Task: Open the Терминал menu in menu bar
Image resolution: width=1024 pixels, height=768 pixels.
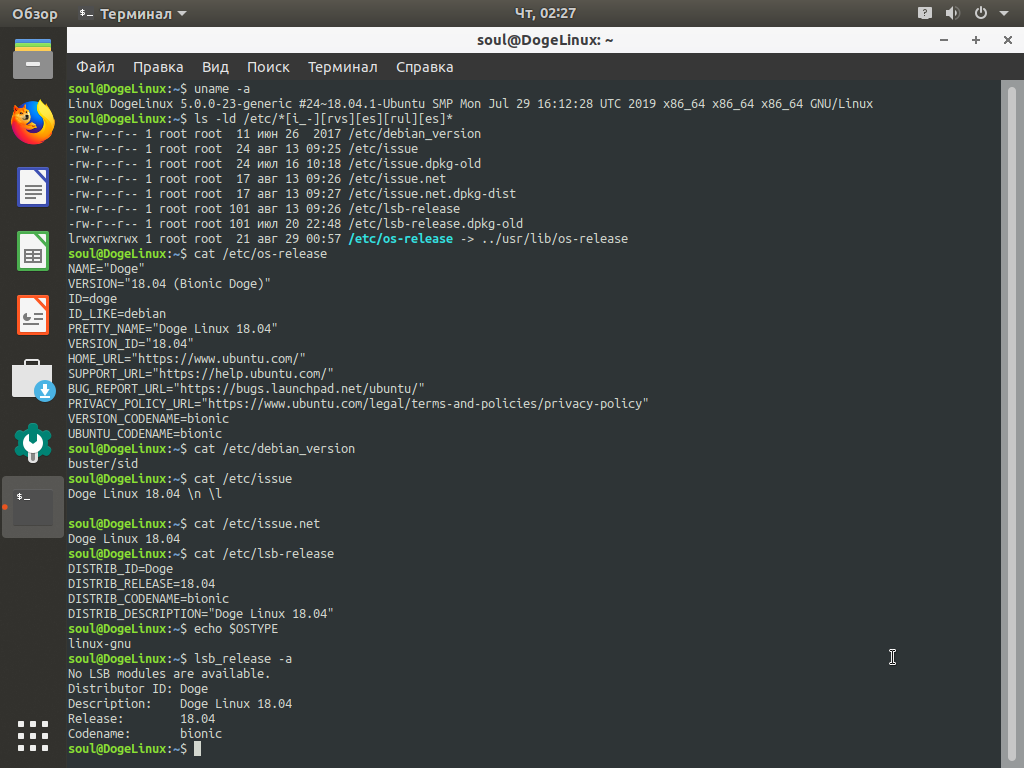Action: (343, 67)
